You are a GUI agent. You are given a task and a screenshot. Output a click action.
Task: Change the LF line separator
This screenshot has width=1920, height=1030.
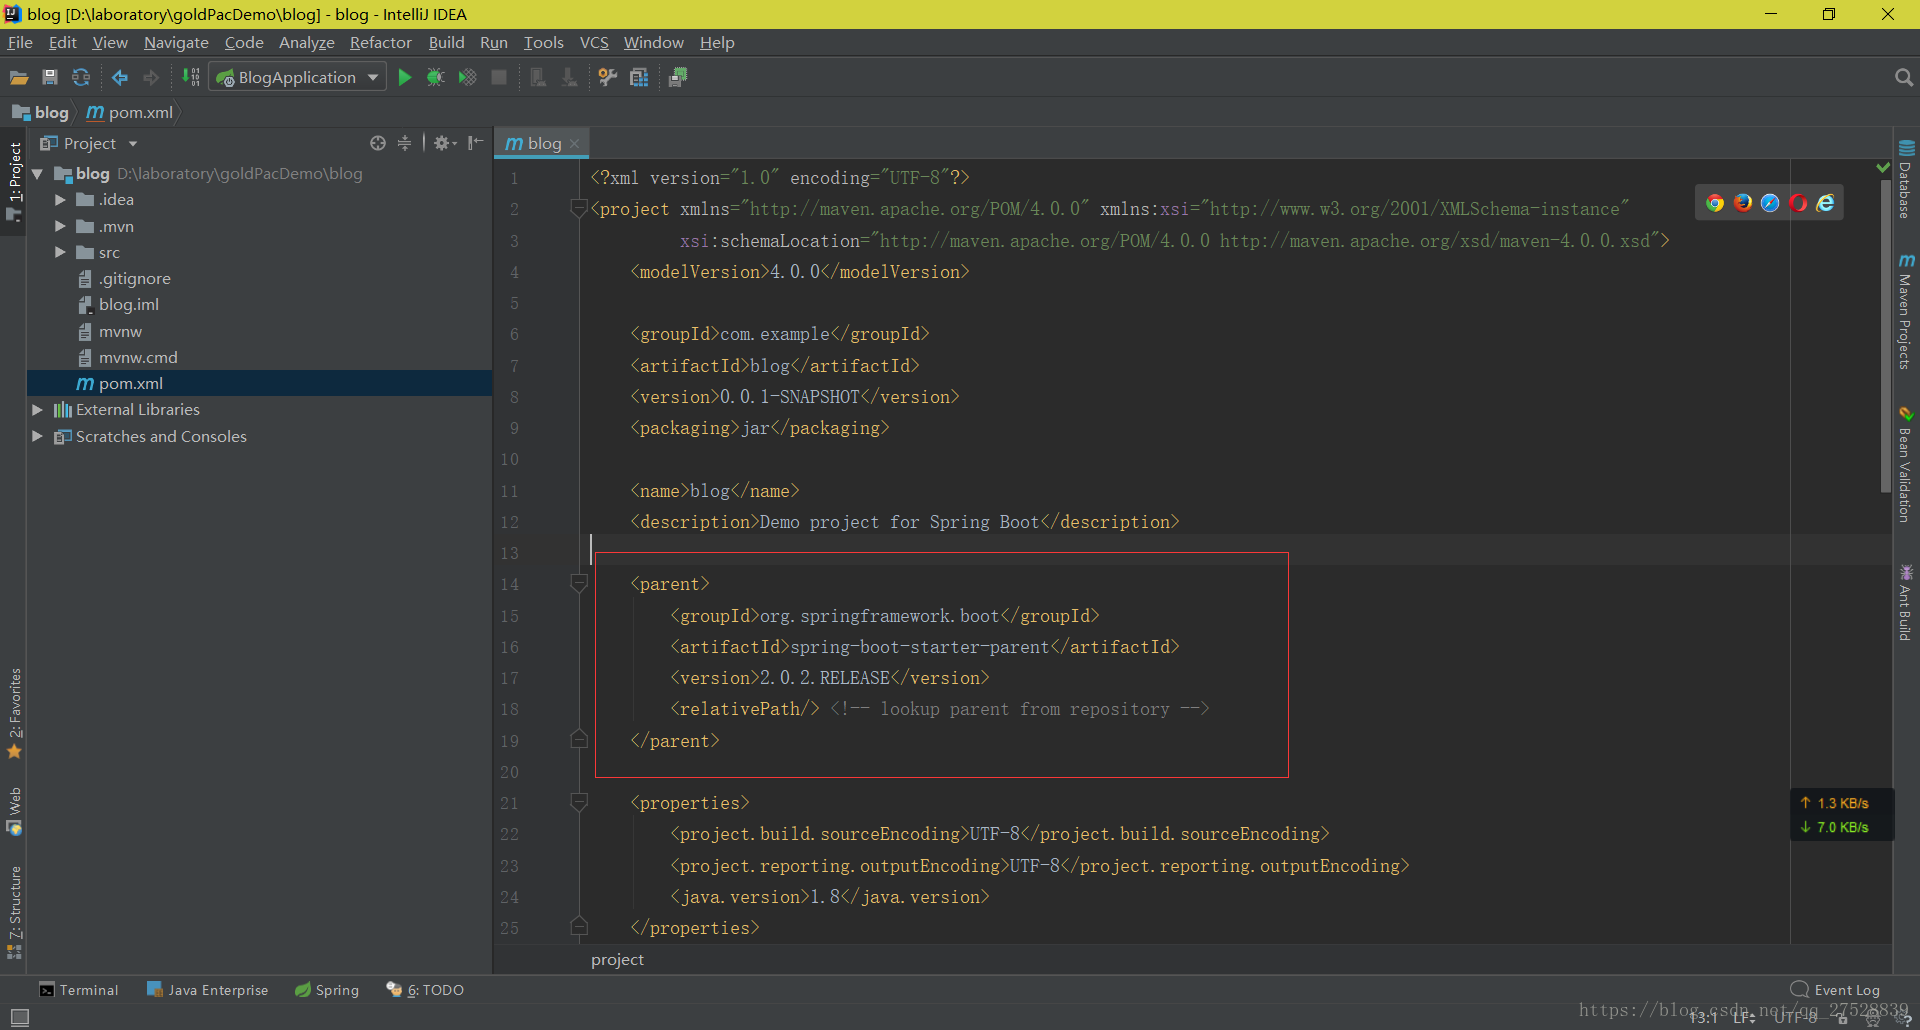click(1744, 1018)
